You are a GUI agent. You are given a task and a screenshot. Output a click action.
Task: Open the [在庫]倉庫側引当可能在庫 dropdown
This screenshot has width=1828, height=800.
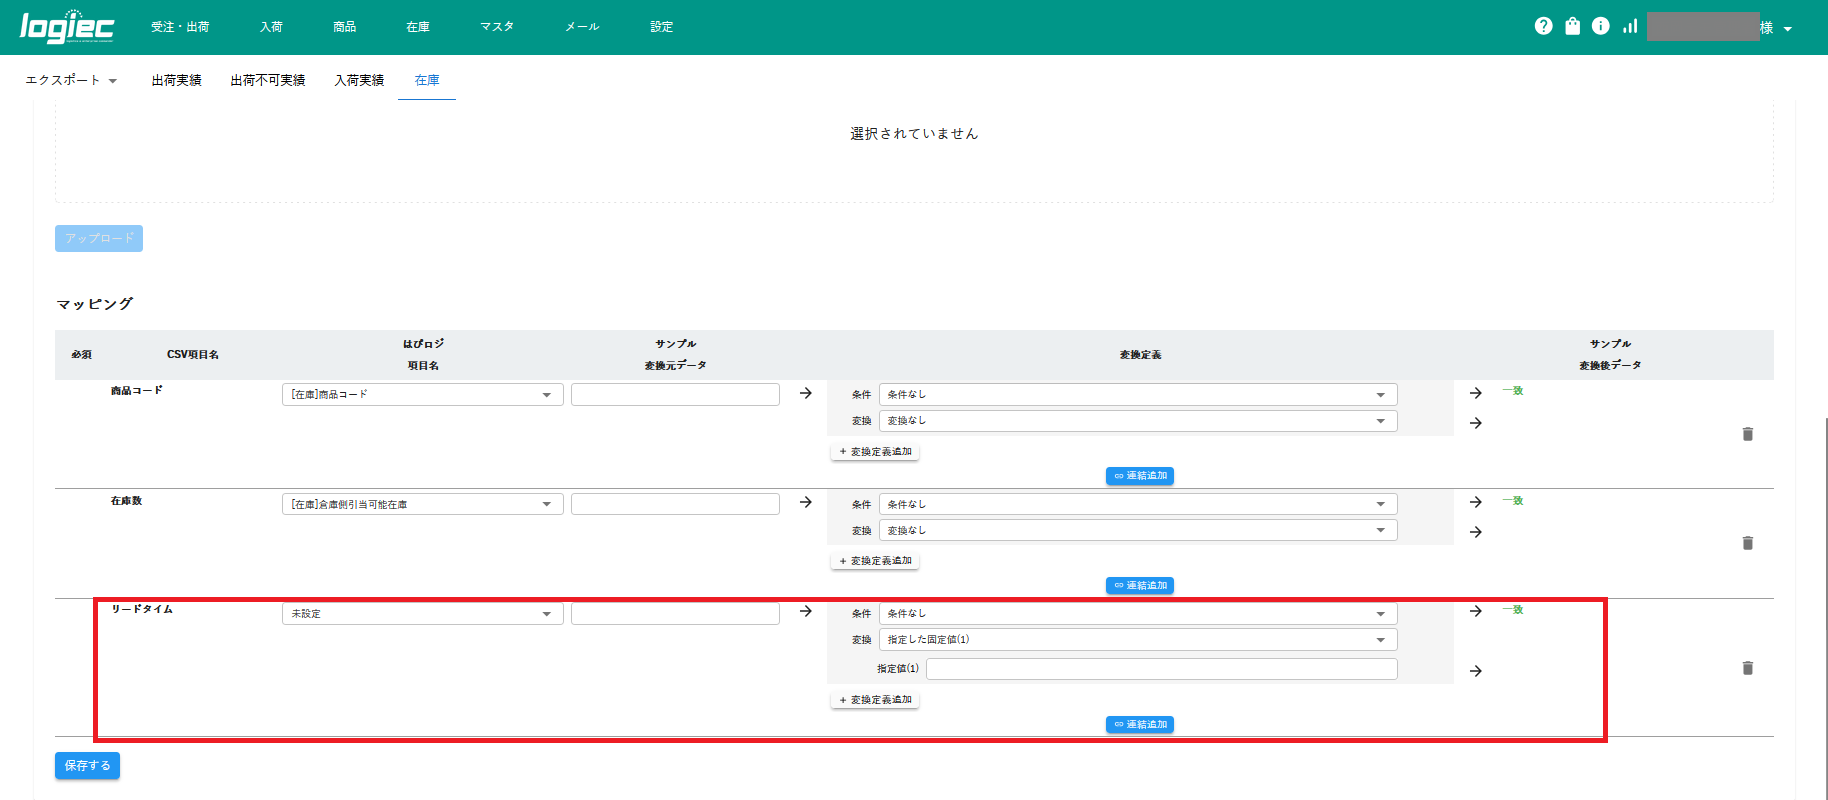tap(422, 505)
